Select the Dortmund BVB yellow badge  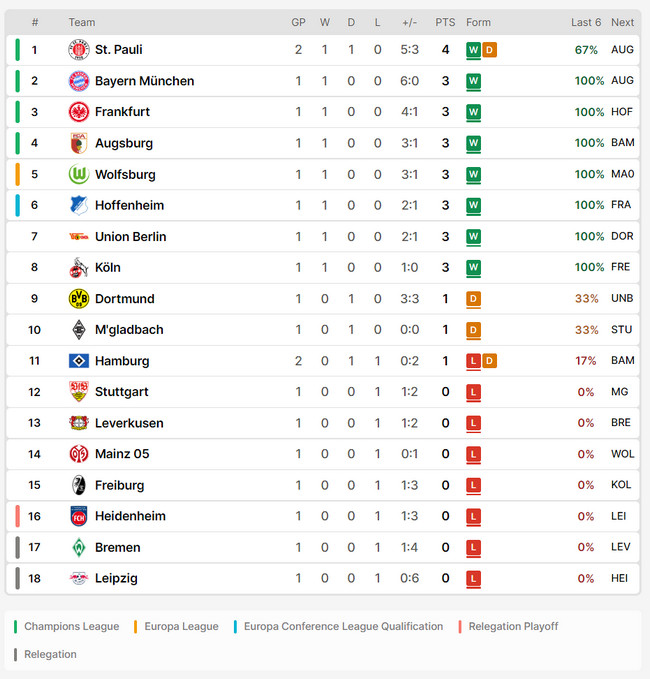[x=79, y=299]
